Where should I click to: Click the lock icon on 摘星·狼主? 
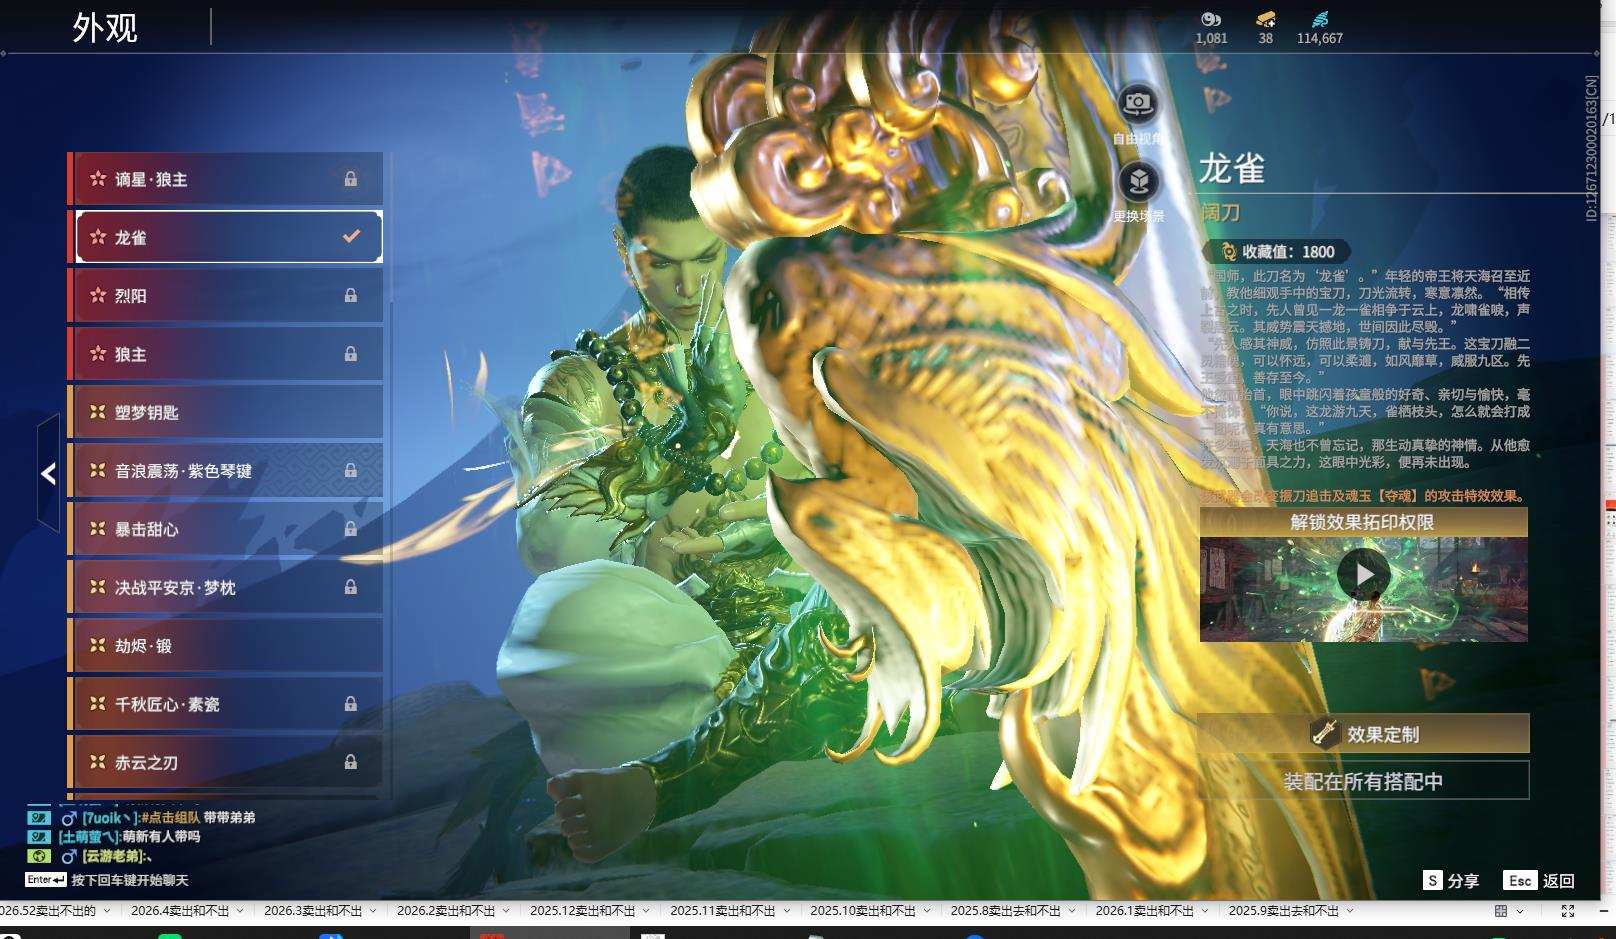[x=351, y=179]
